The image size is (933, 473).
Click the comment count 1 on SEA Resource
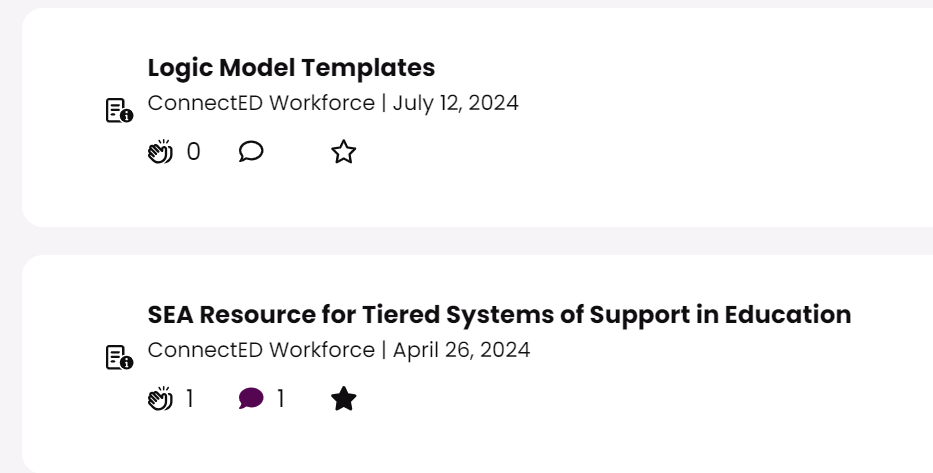(x=281, y=399)
